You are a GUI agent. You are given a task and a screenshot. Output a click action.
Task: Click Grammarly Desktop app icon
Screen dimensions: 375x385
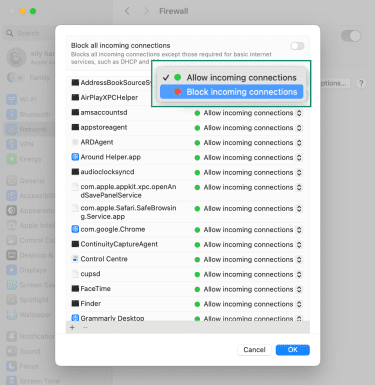75,318
